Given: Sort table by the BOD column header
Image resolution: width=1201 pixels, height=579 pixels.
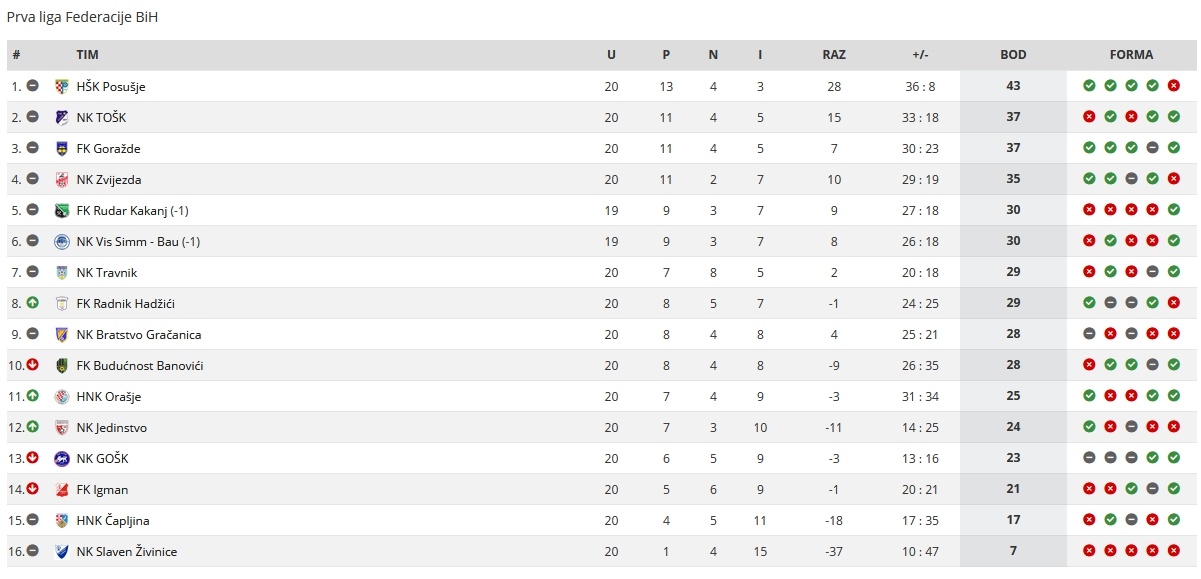Looking at the screenshot, I should click(1013, 55).
